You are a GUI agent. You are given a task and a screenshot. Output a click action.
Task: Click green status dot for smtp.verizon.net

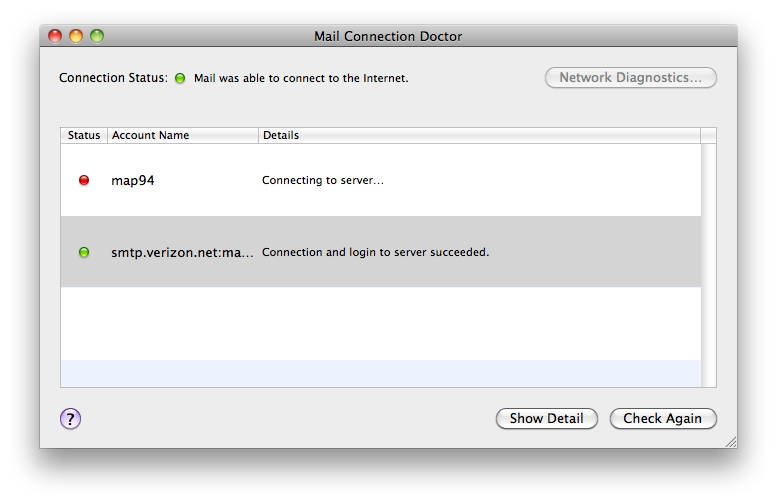[x=84, y=253]
